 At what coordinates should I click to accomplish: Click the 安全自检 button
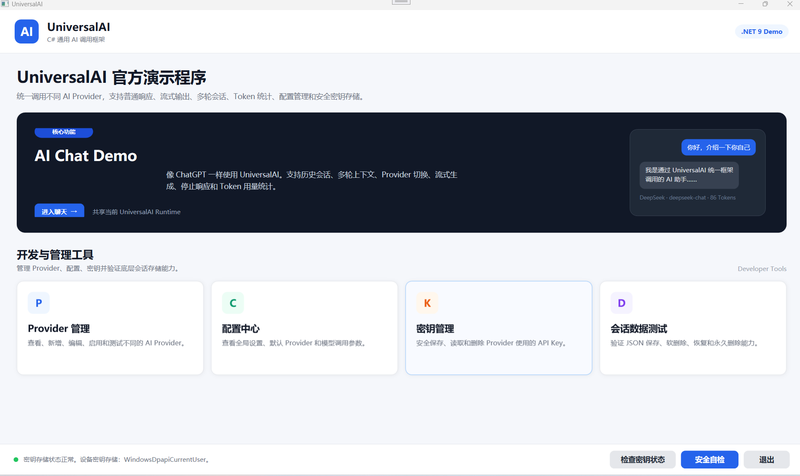[x=709, y=460]
